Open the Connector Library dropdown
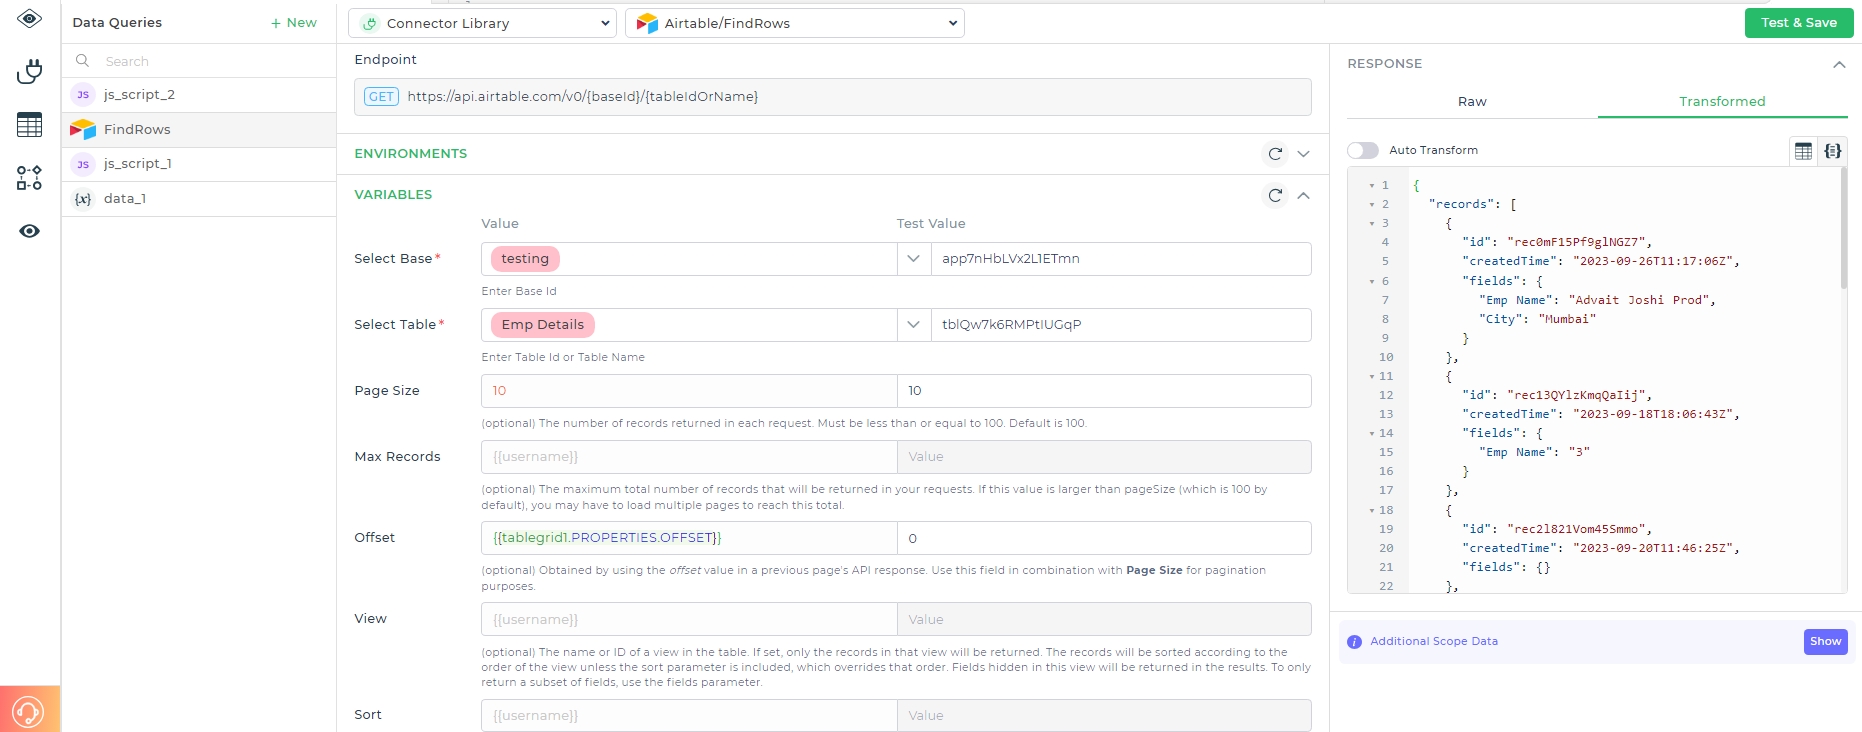The width and height of the screenshot is (1862, 732). coord(482,23)
